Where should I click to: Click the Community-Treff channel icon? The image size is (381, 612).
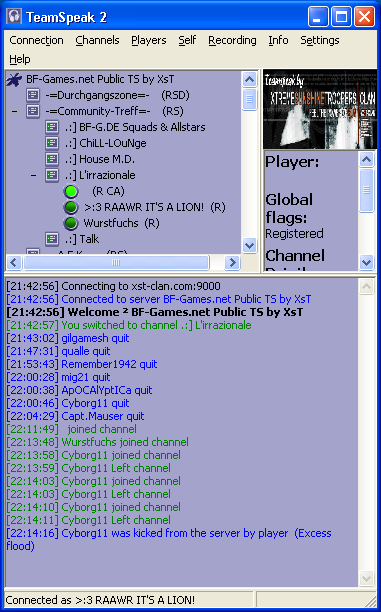(x=33, y=111)
